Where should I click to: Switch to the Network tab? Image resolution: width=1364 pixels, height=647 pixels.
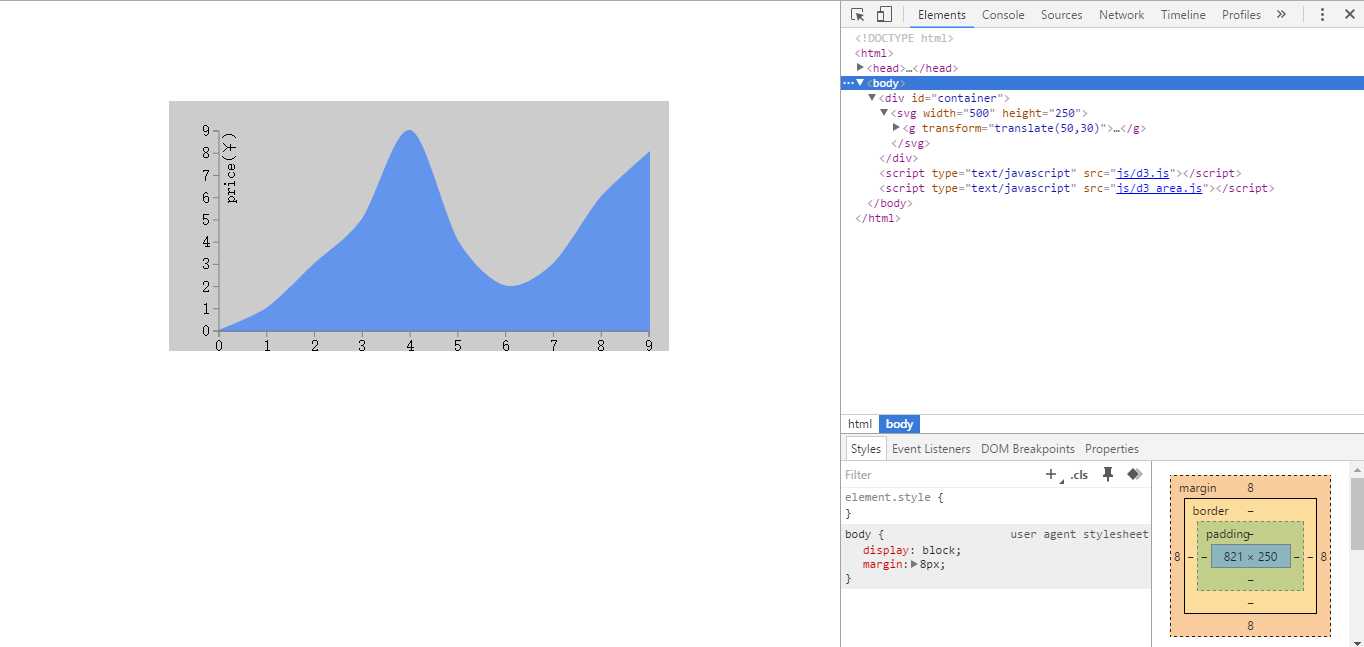tap(1122, 14)
